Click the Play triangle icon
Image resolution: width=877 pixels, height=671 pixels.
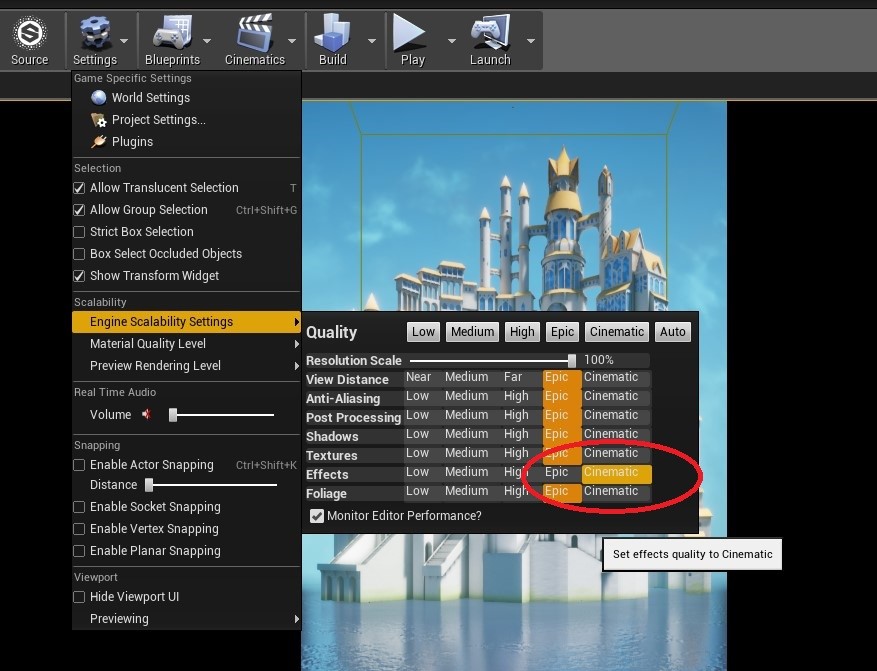[x=409, y=34]
